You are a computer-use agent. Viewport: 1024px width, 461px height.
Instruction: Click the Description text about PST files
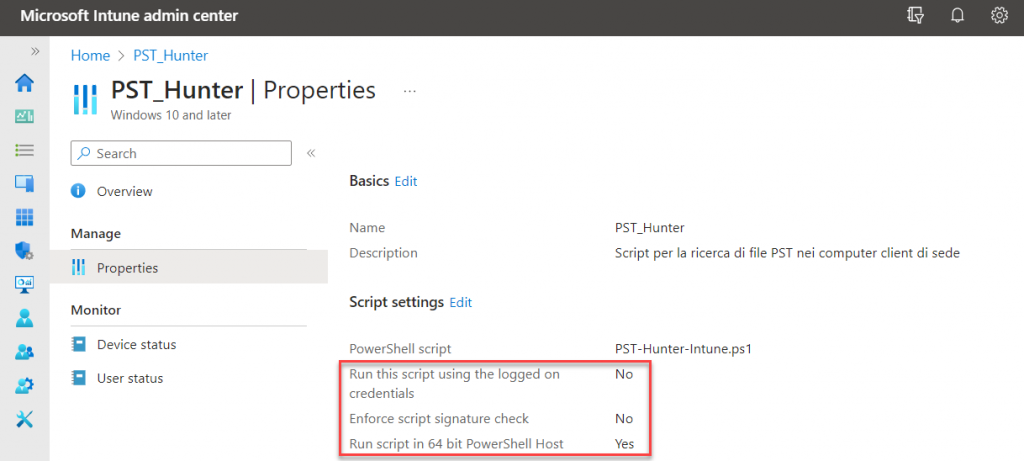(788, 253)
